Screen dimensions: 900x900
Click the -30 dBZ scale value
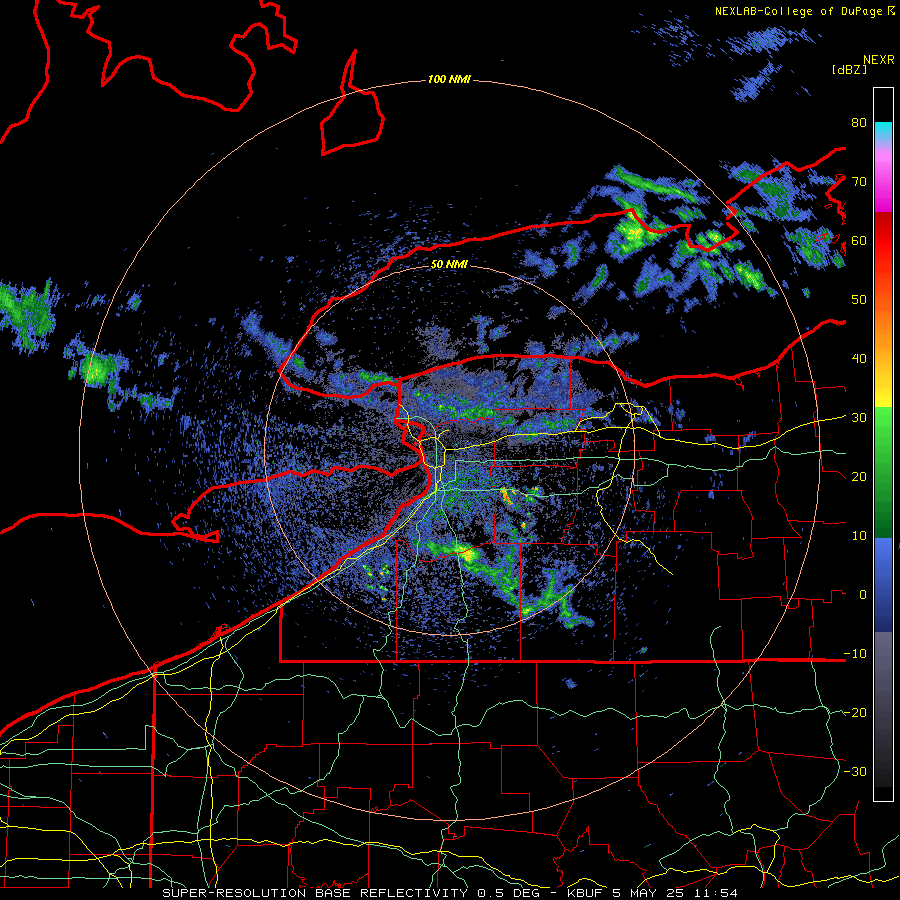pyautogui.click(x=855, y=771)
